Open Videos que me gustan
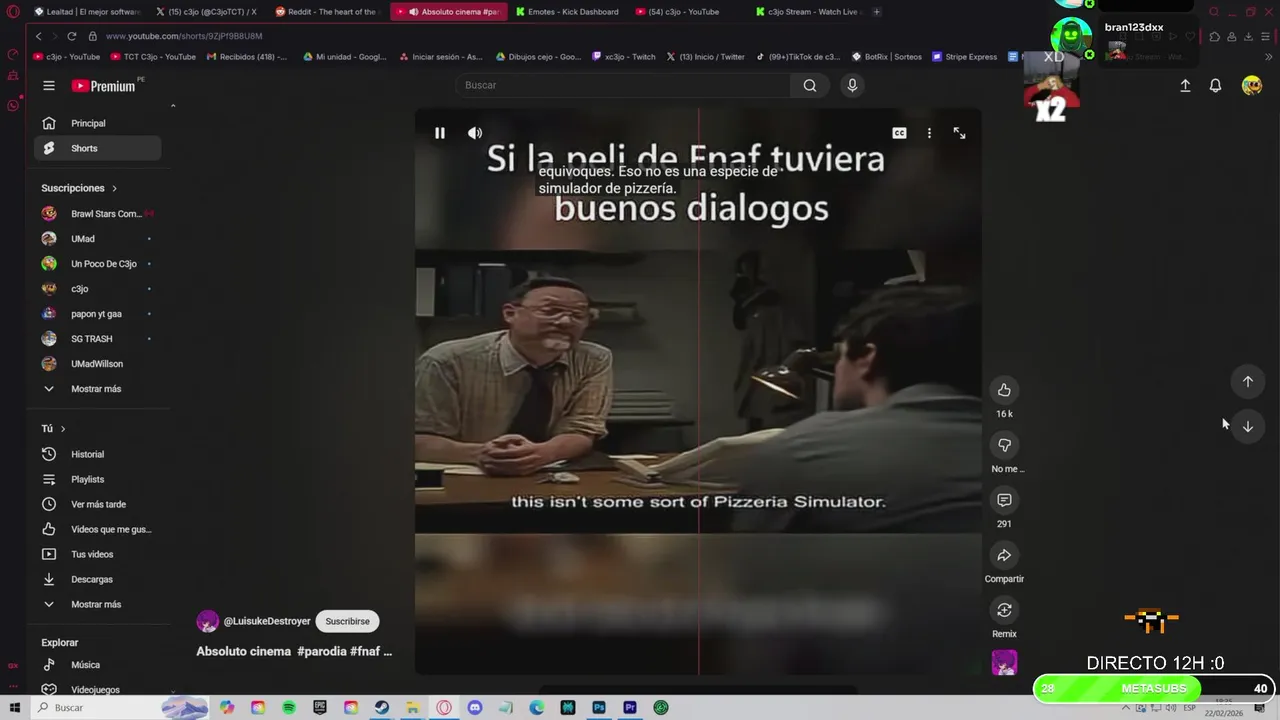1280x720 pixels. pyautogui.click(x=97, y=529)
